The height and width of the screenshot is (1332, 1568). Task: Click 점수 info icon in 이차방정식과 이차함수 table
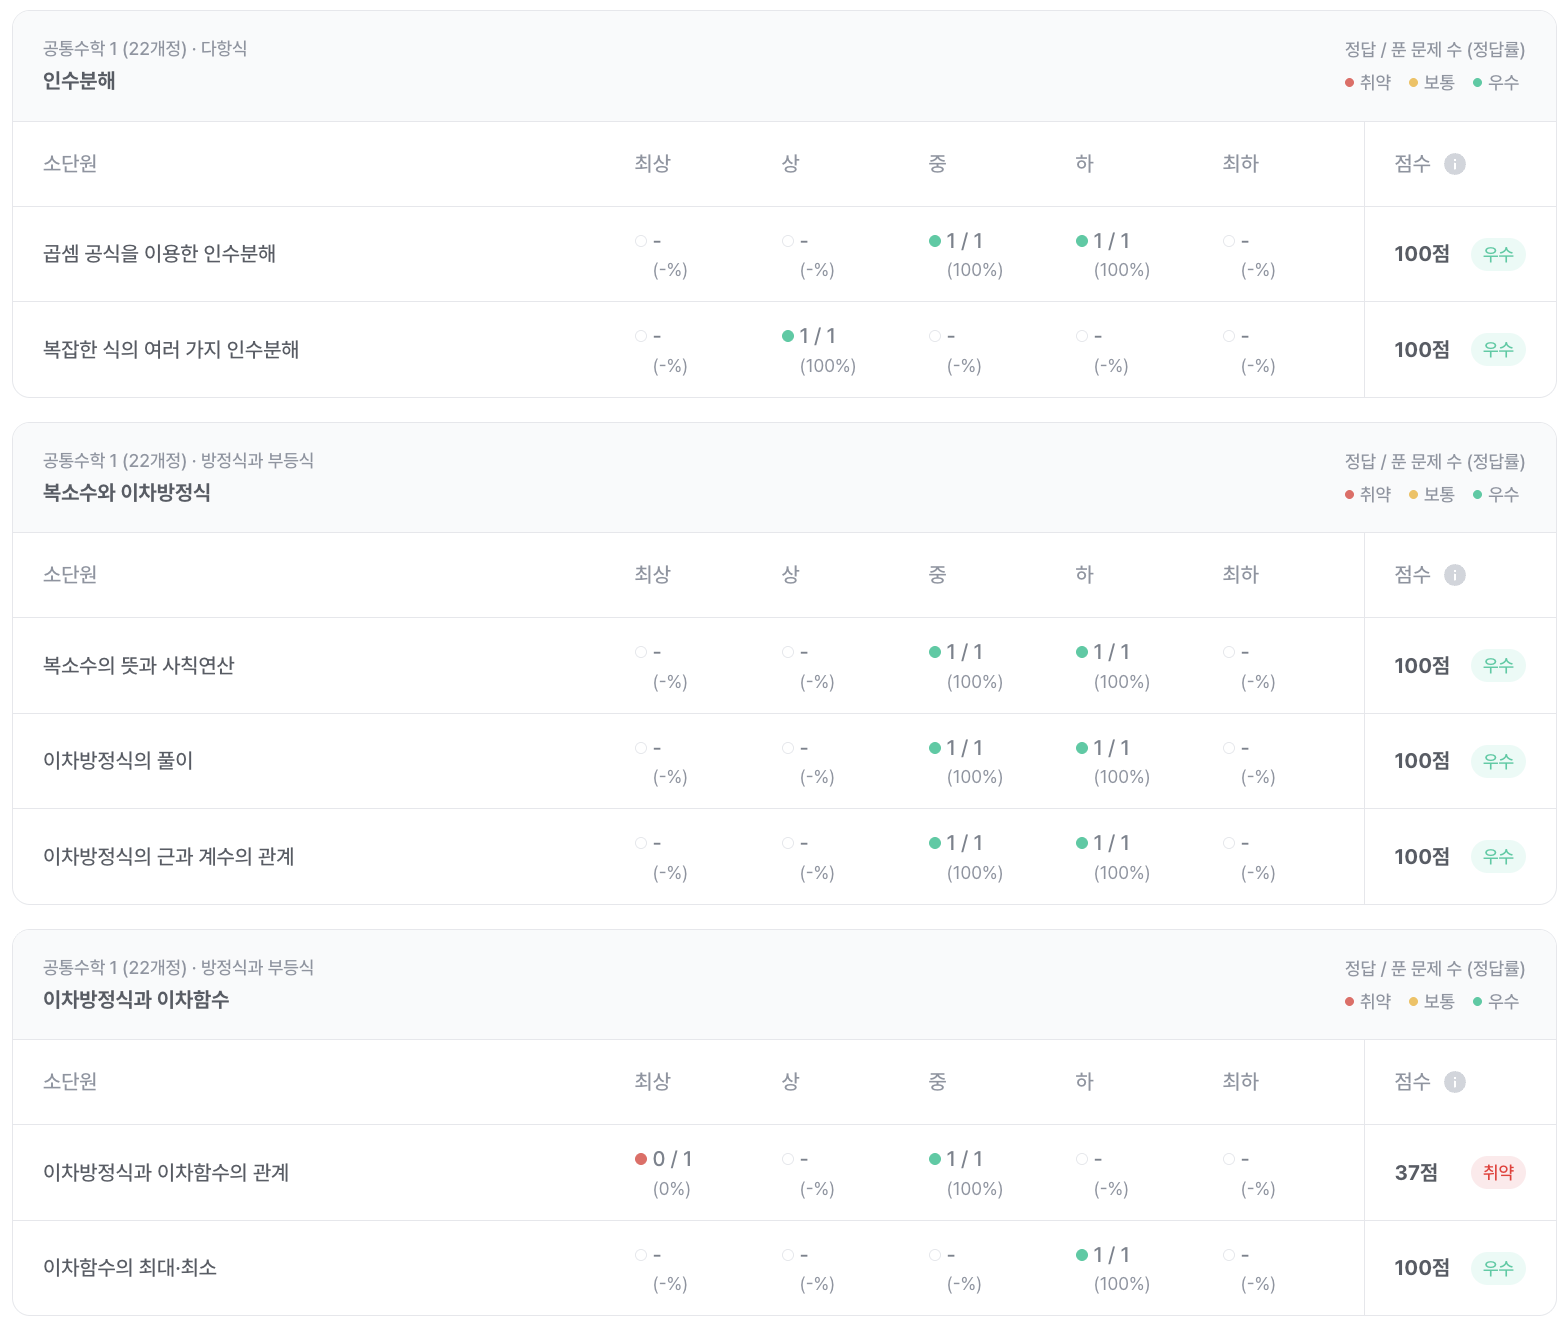coord(1455,1082)
